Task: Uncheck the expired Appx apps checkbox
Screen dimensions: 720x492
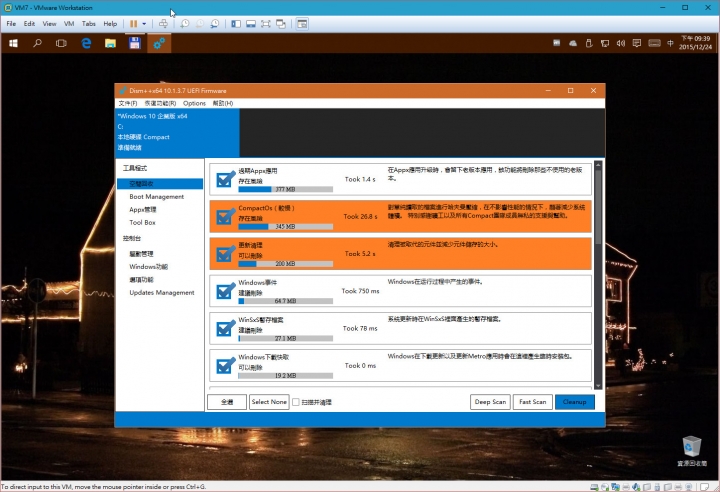Action: 225,179
